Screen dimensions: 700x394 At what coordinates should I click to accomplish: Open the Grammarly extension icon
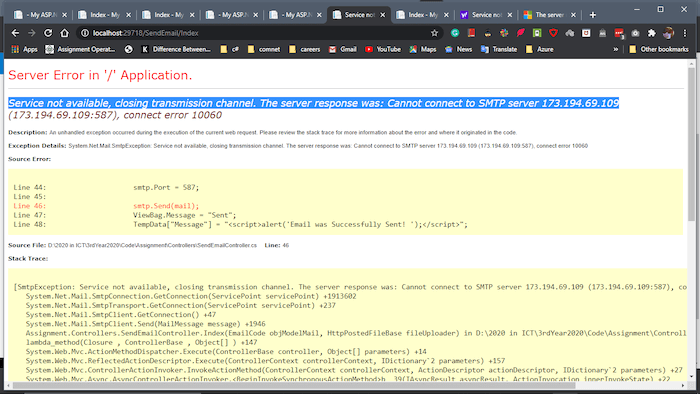[455, 33]
